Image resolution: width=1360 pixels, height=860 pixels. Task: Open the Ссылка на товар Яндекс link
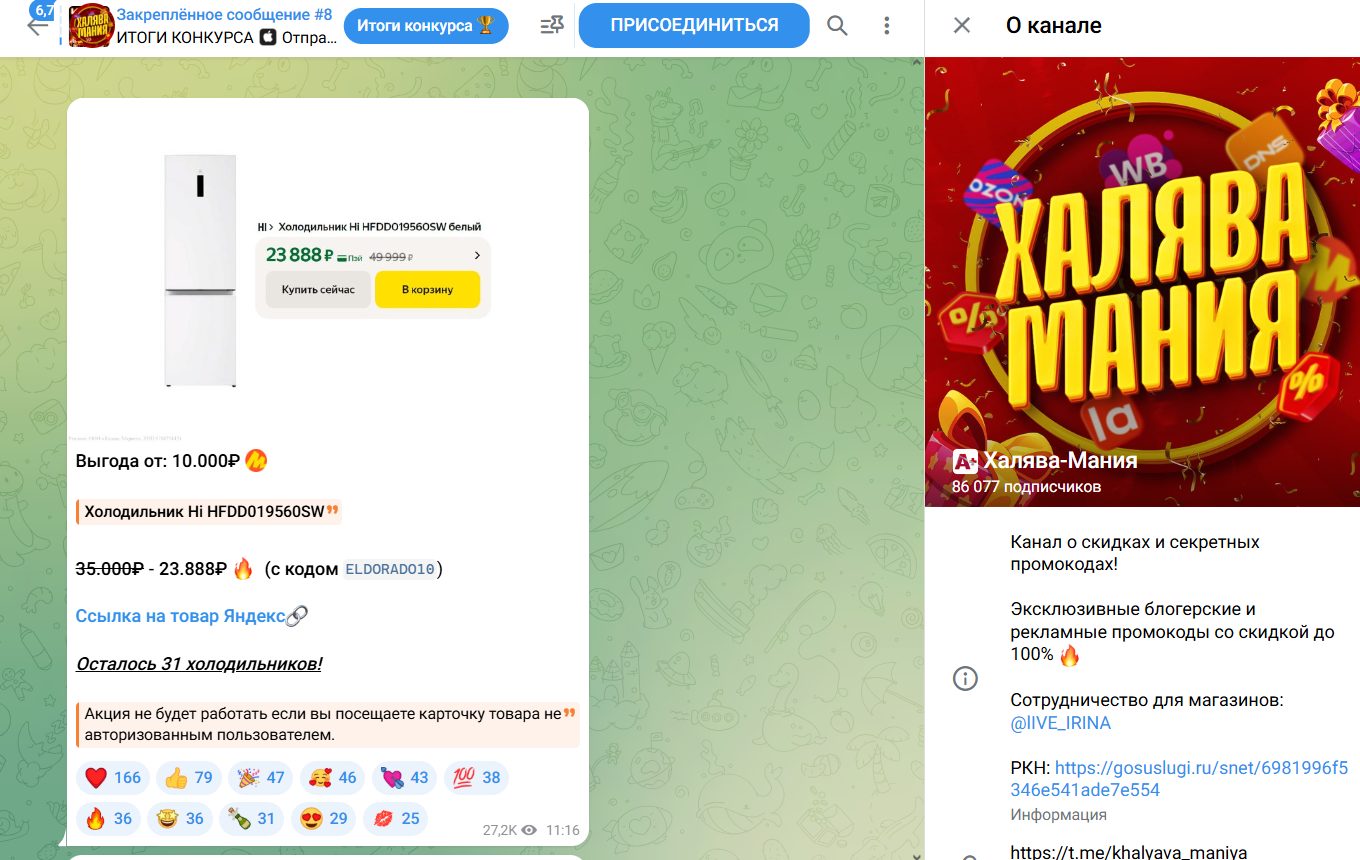(x=192, y=616)
